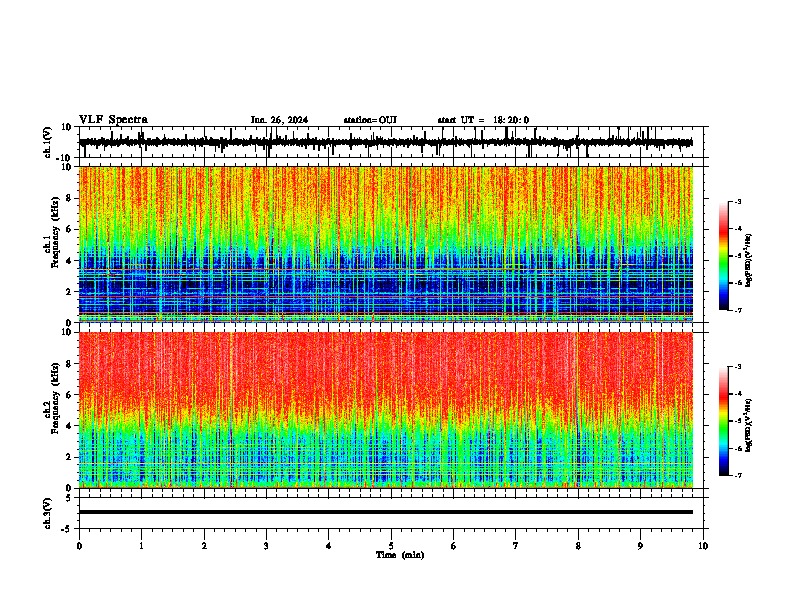
Task: Click inside the ch.2 spectrogram panel
Action: click(x=386, y=410)
